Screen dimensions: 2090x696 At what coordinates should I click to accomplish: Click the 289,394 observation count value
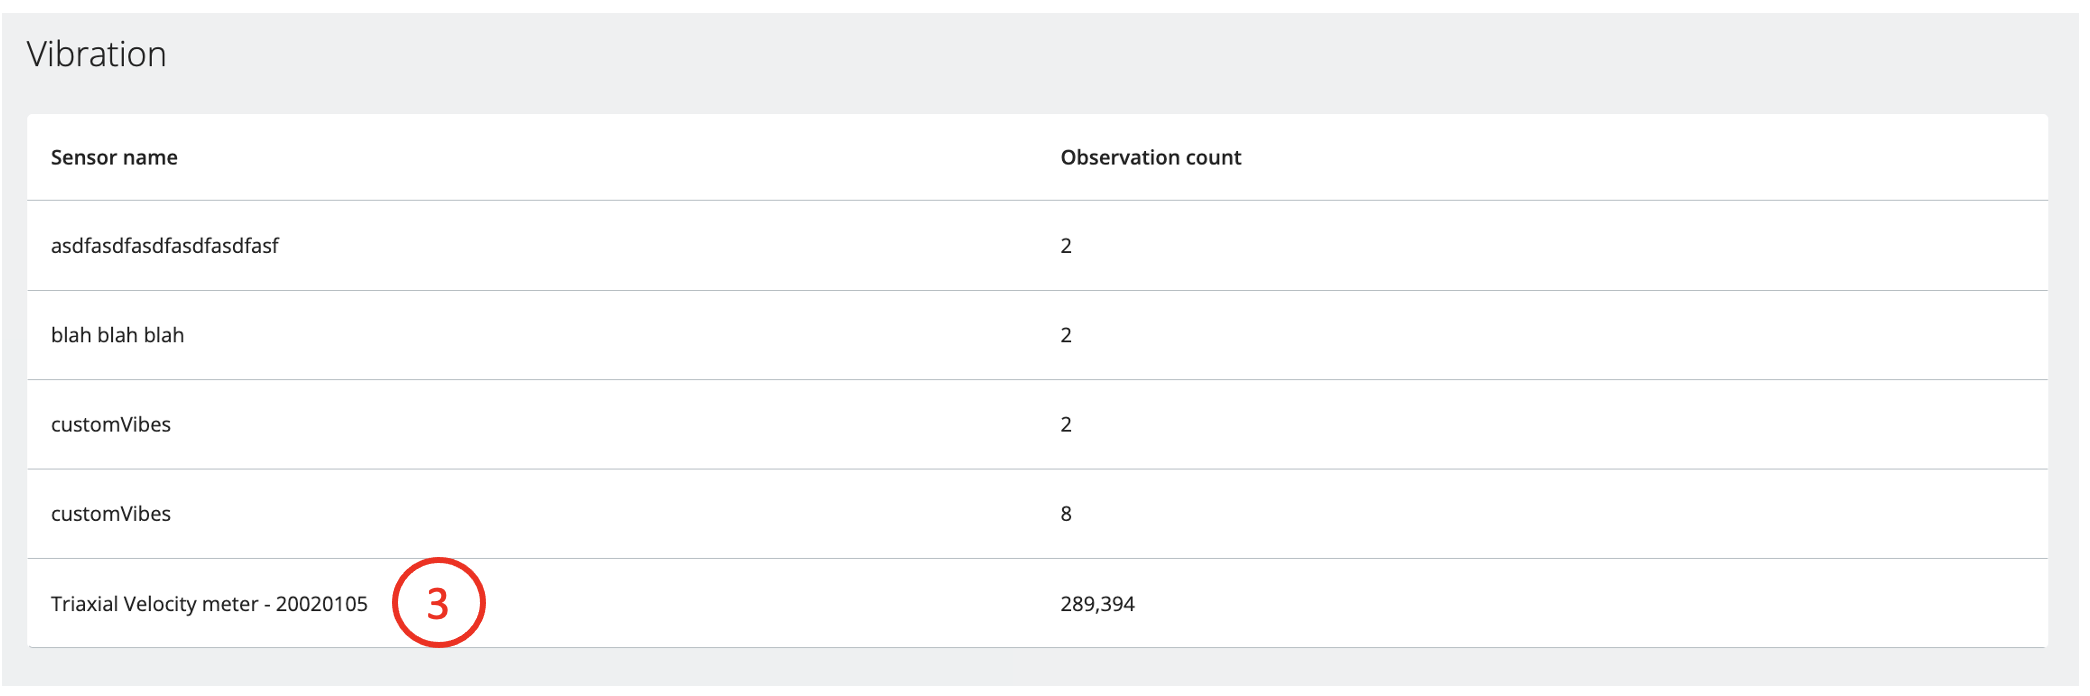coord(1097,604)
